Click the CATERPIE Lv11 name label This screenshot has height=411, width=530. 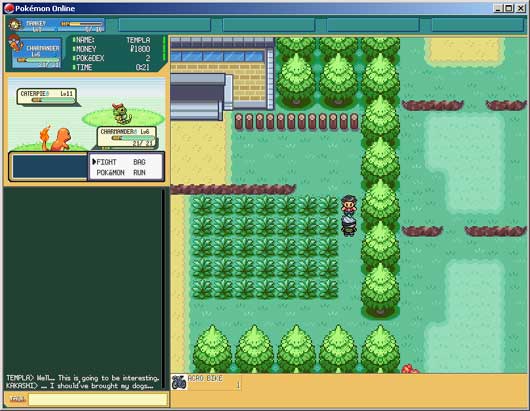coord(46,93)
